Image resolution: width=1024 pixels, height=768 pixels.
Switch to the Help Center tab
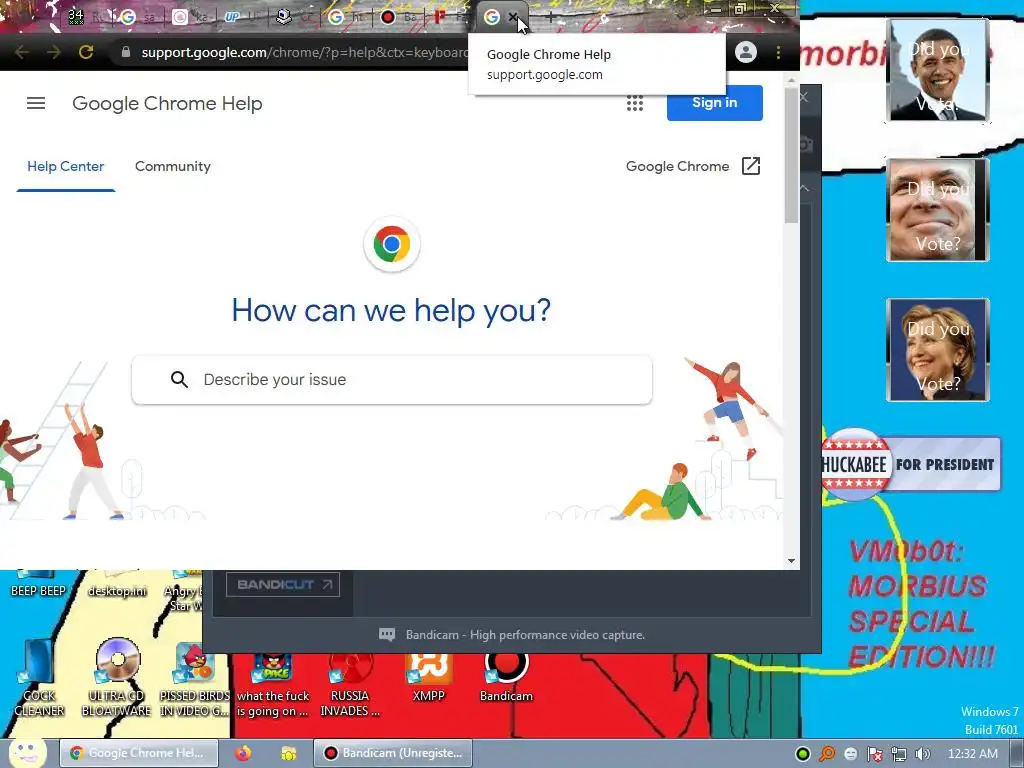click(65, 167)
